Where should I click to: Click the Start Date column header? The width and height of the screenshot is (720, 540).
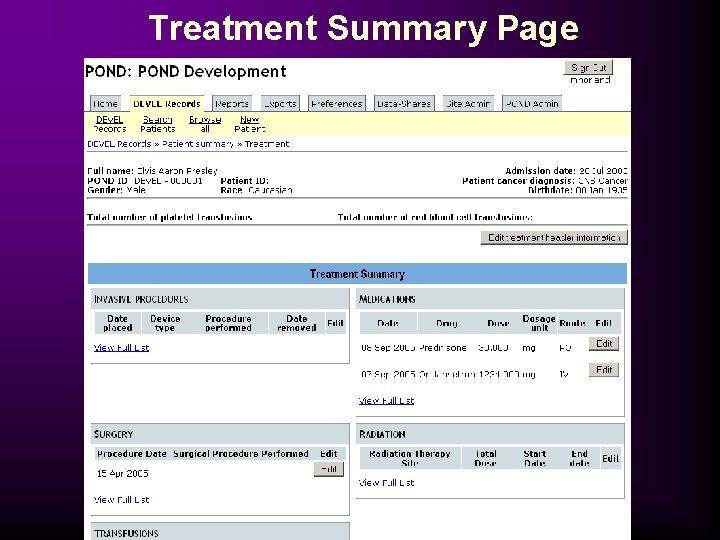pos(534,458)
